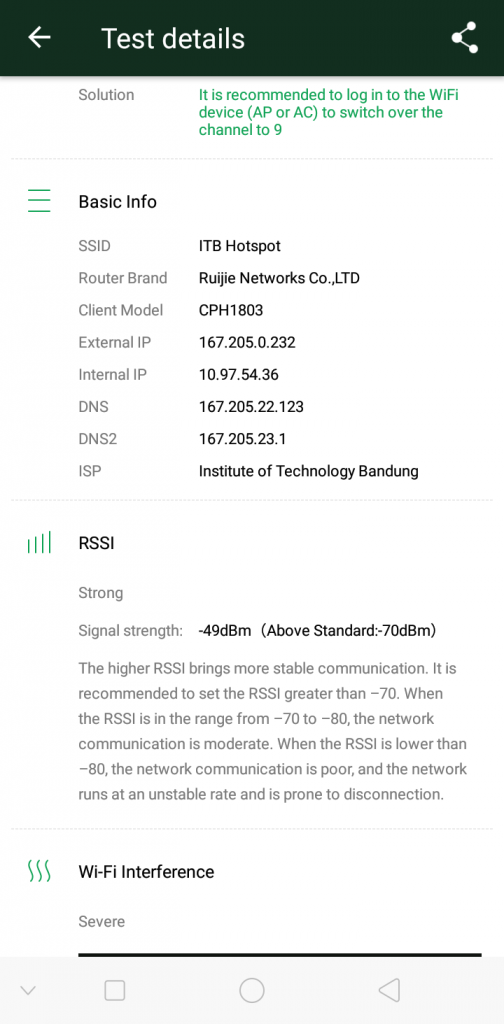Image resolution: width=504 pixels, height=1024 pixels.
Task: Tap the RSSI signal bars icon
Action: pos(39,543)
